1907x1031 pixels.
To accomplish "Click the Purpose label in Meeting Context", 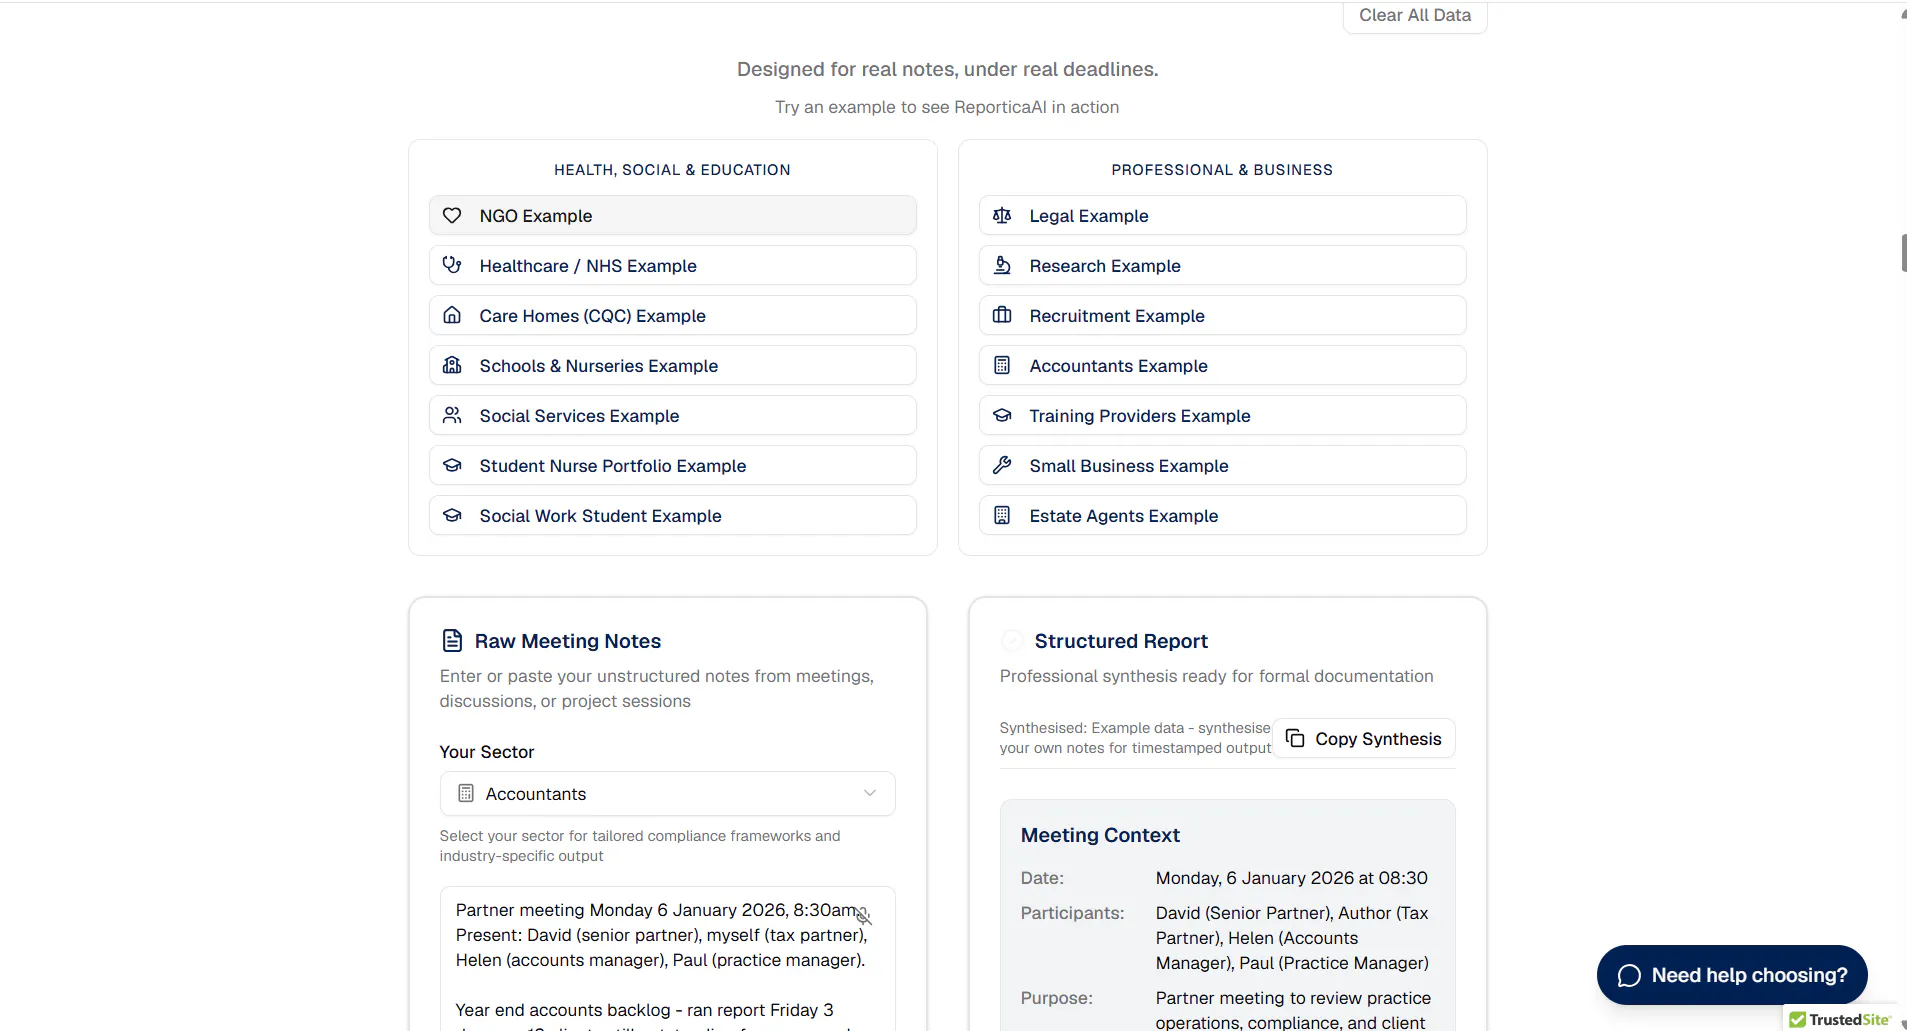I will click(1056, 998).
